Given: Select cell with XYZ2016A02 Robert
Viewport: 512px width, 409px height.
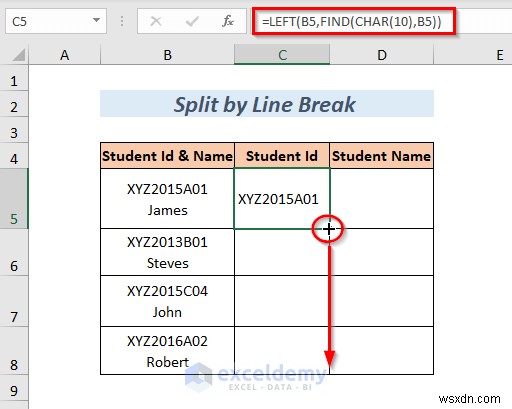Looking at the screenshot, I should (x=167, y=351).
